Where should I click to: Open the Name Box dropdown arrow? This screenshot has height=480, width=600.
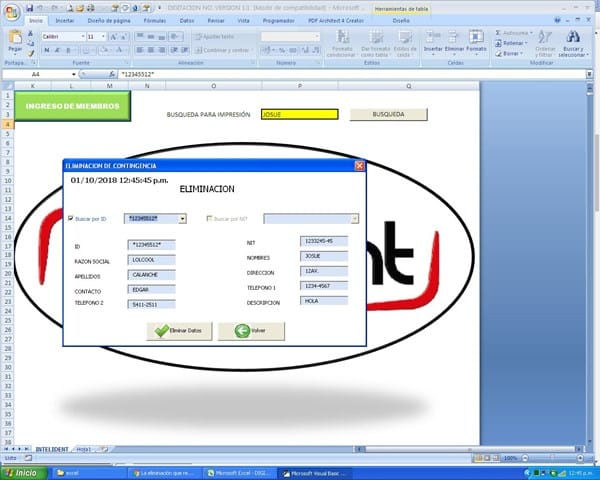(x=73, y=74)
